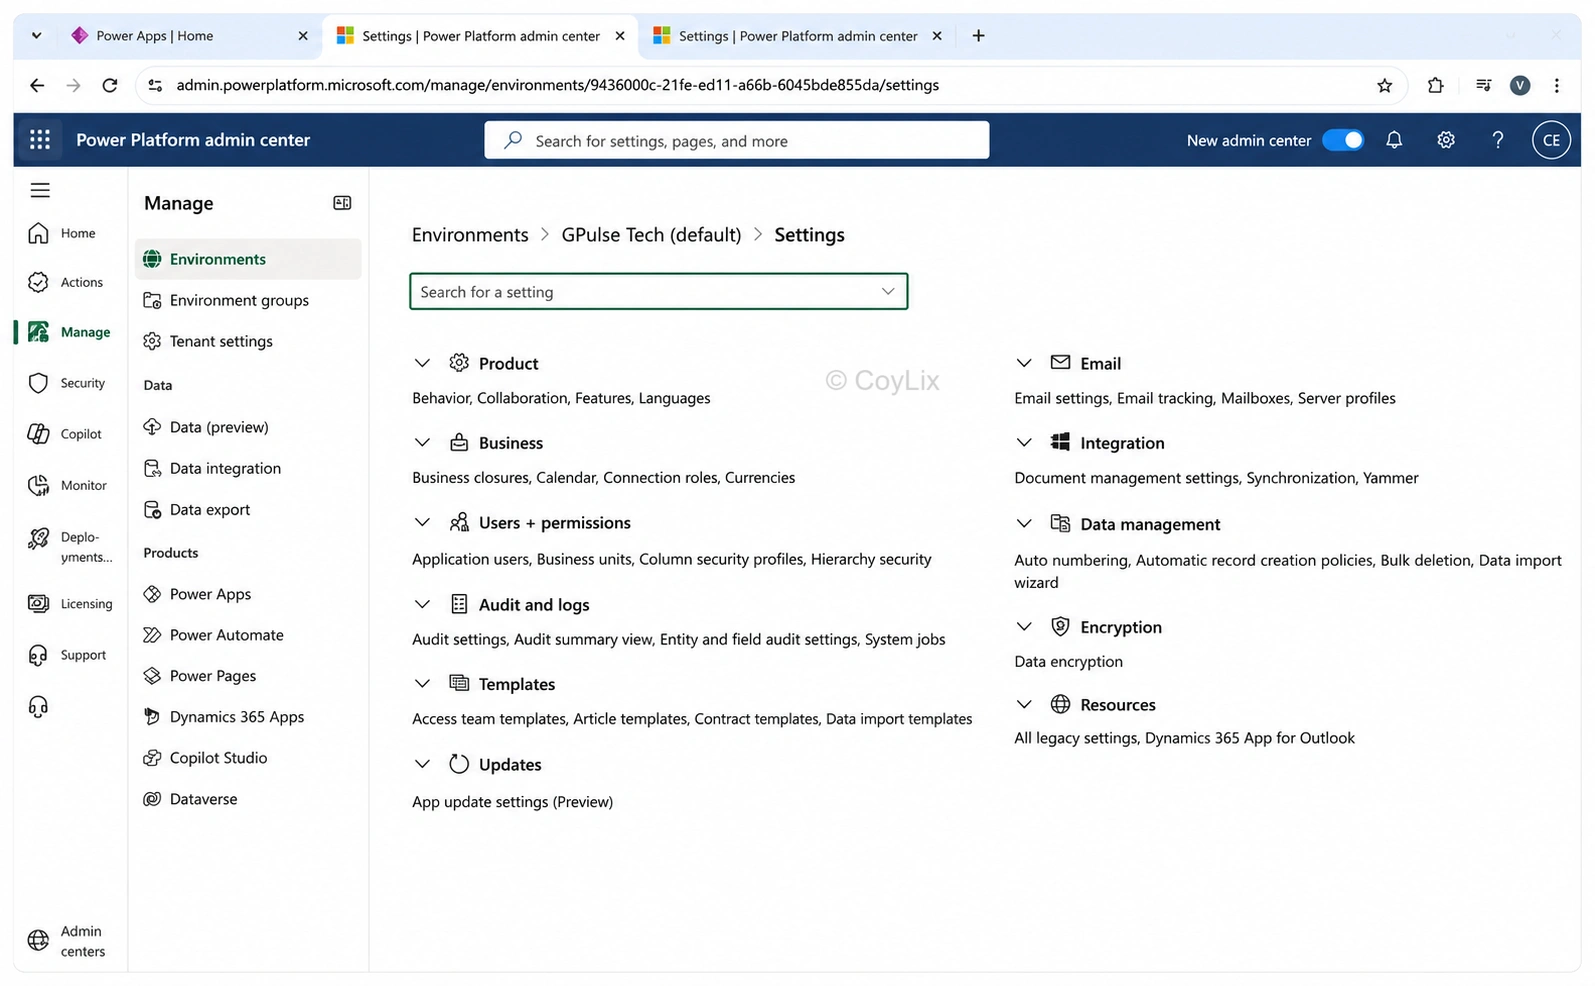Image resolution: width=1595 pixels, height=986 pixels.
Task: Open a new browser tab
Action: pyautogui.click(x=978, y=36)
